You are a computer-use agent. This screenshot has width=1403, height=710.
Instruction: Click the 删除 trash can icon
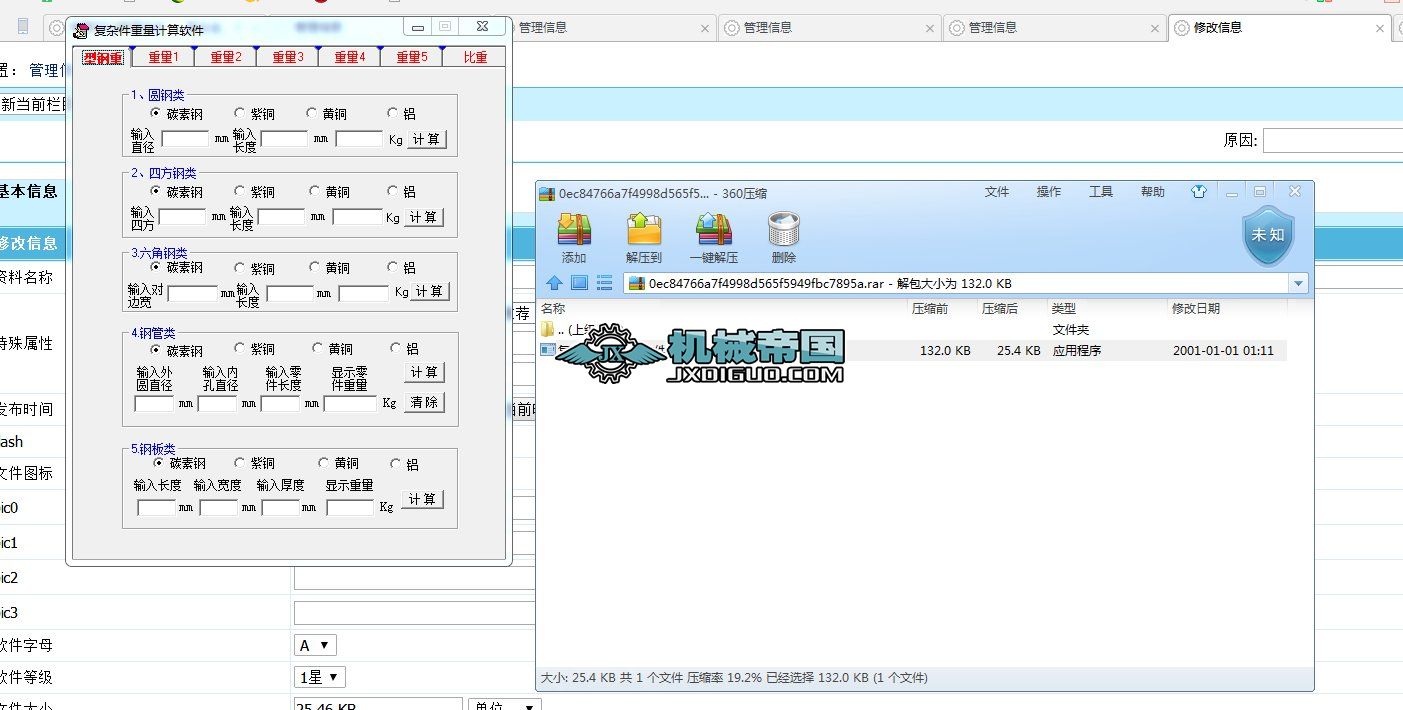click(784, 230)
